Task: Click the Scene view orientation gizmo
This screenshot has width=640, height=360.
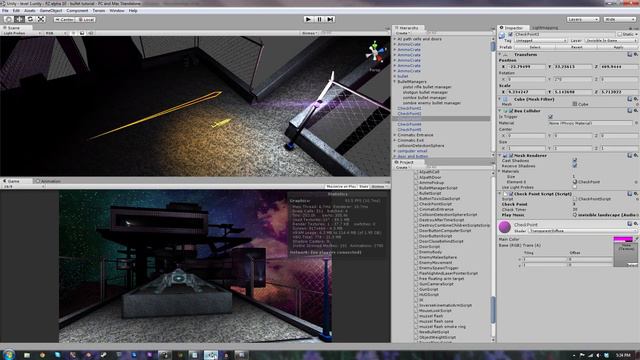Action: pyautogui.click(x=375, y=53)
